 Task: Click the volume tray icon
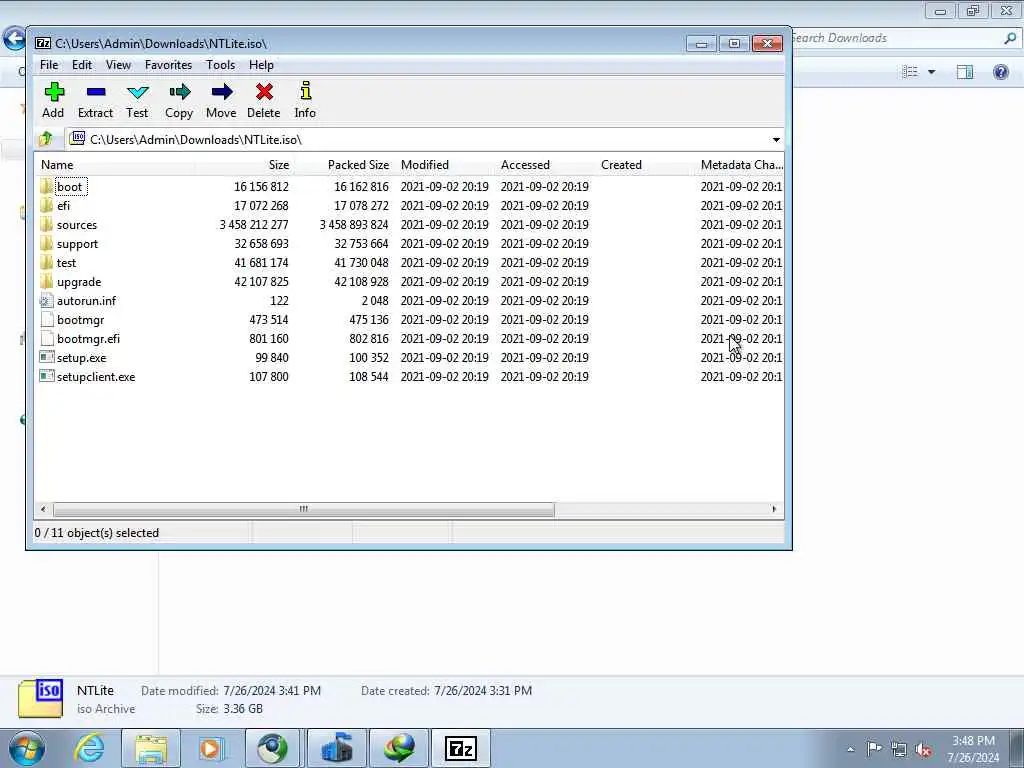coord(923,749)
